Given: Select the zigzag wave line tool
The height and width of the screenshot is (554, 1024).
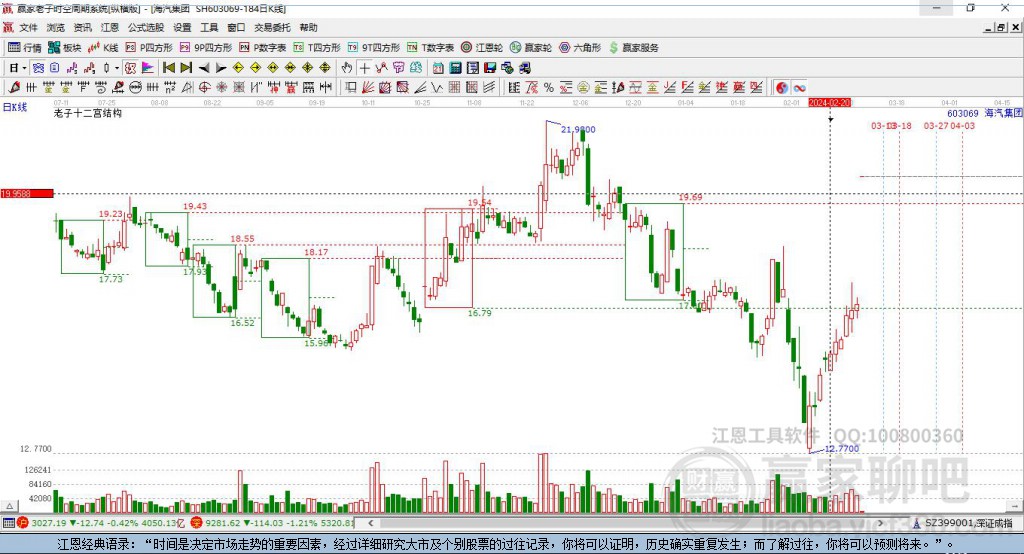Looking at the screenshot, I should point(437,88).
